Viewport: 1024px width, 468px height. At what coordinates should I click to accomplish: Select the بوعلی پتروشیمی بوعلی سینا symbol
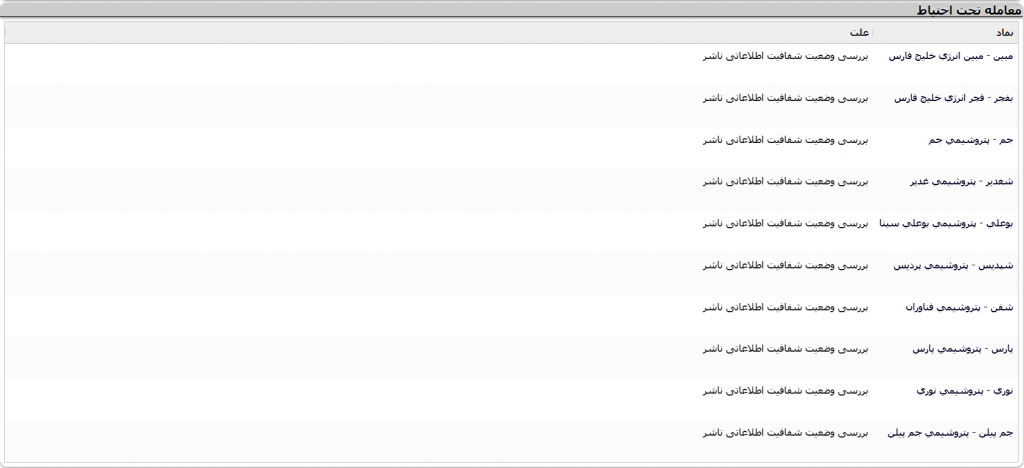coord(946,224)
